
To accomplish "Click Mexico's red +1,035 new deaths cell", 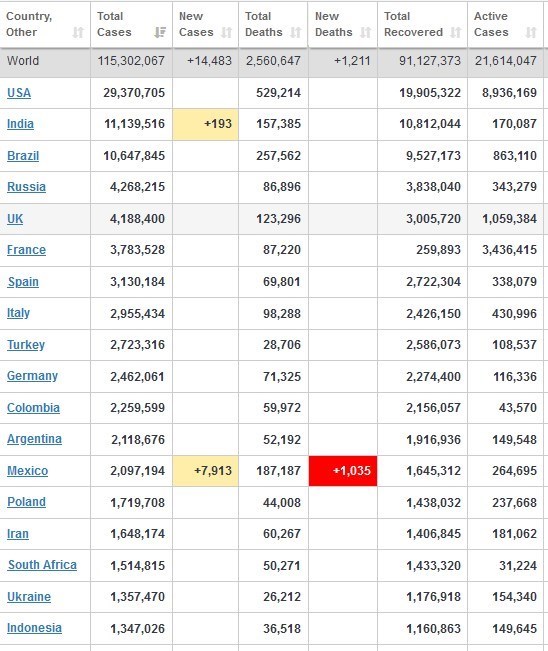I will 343,471.
